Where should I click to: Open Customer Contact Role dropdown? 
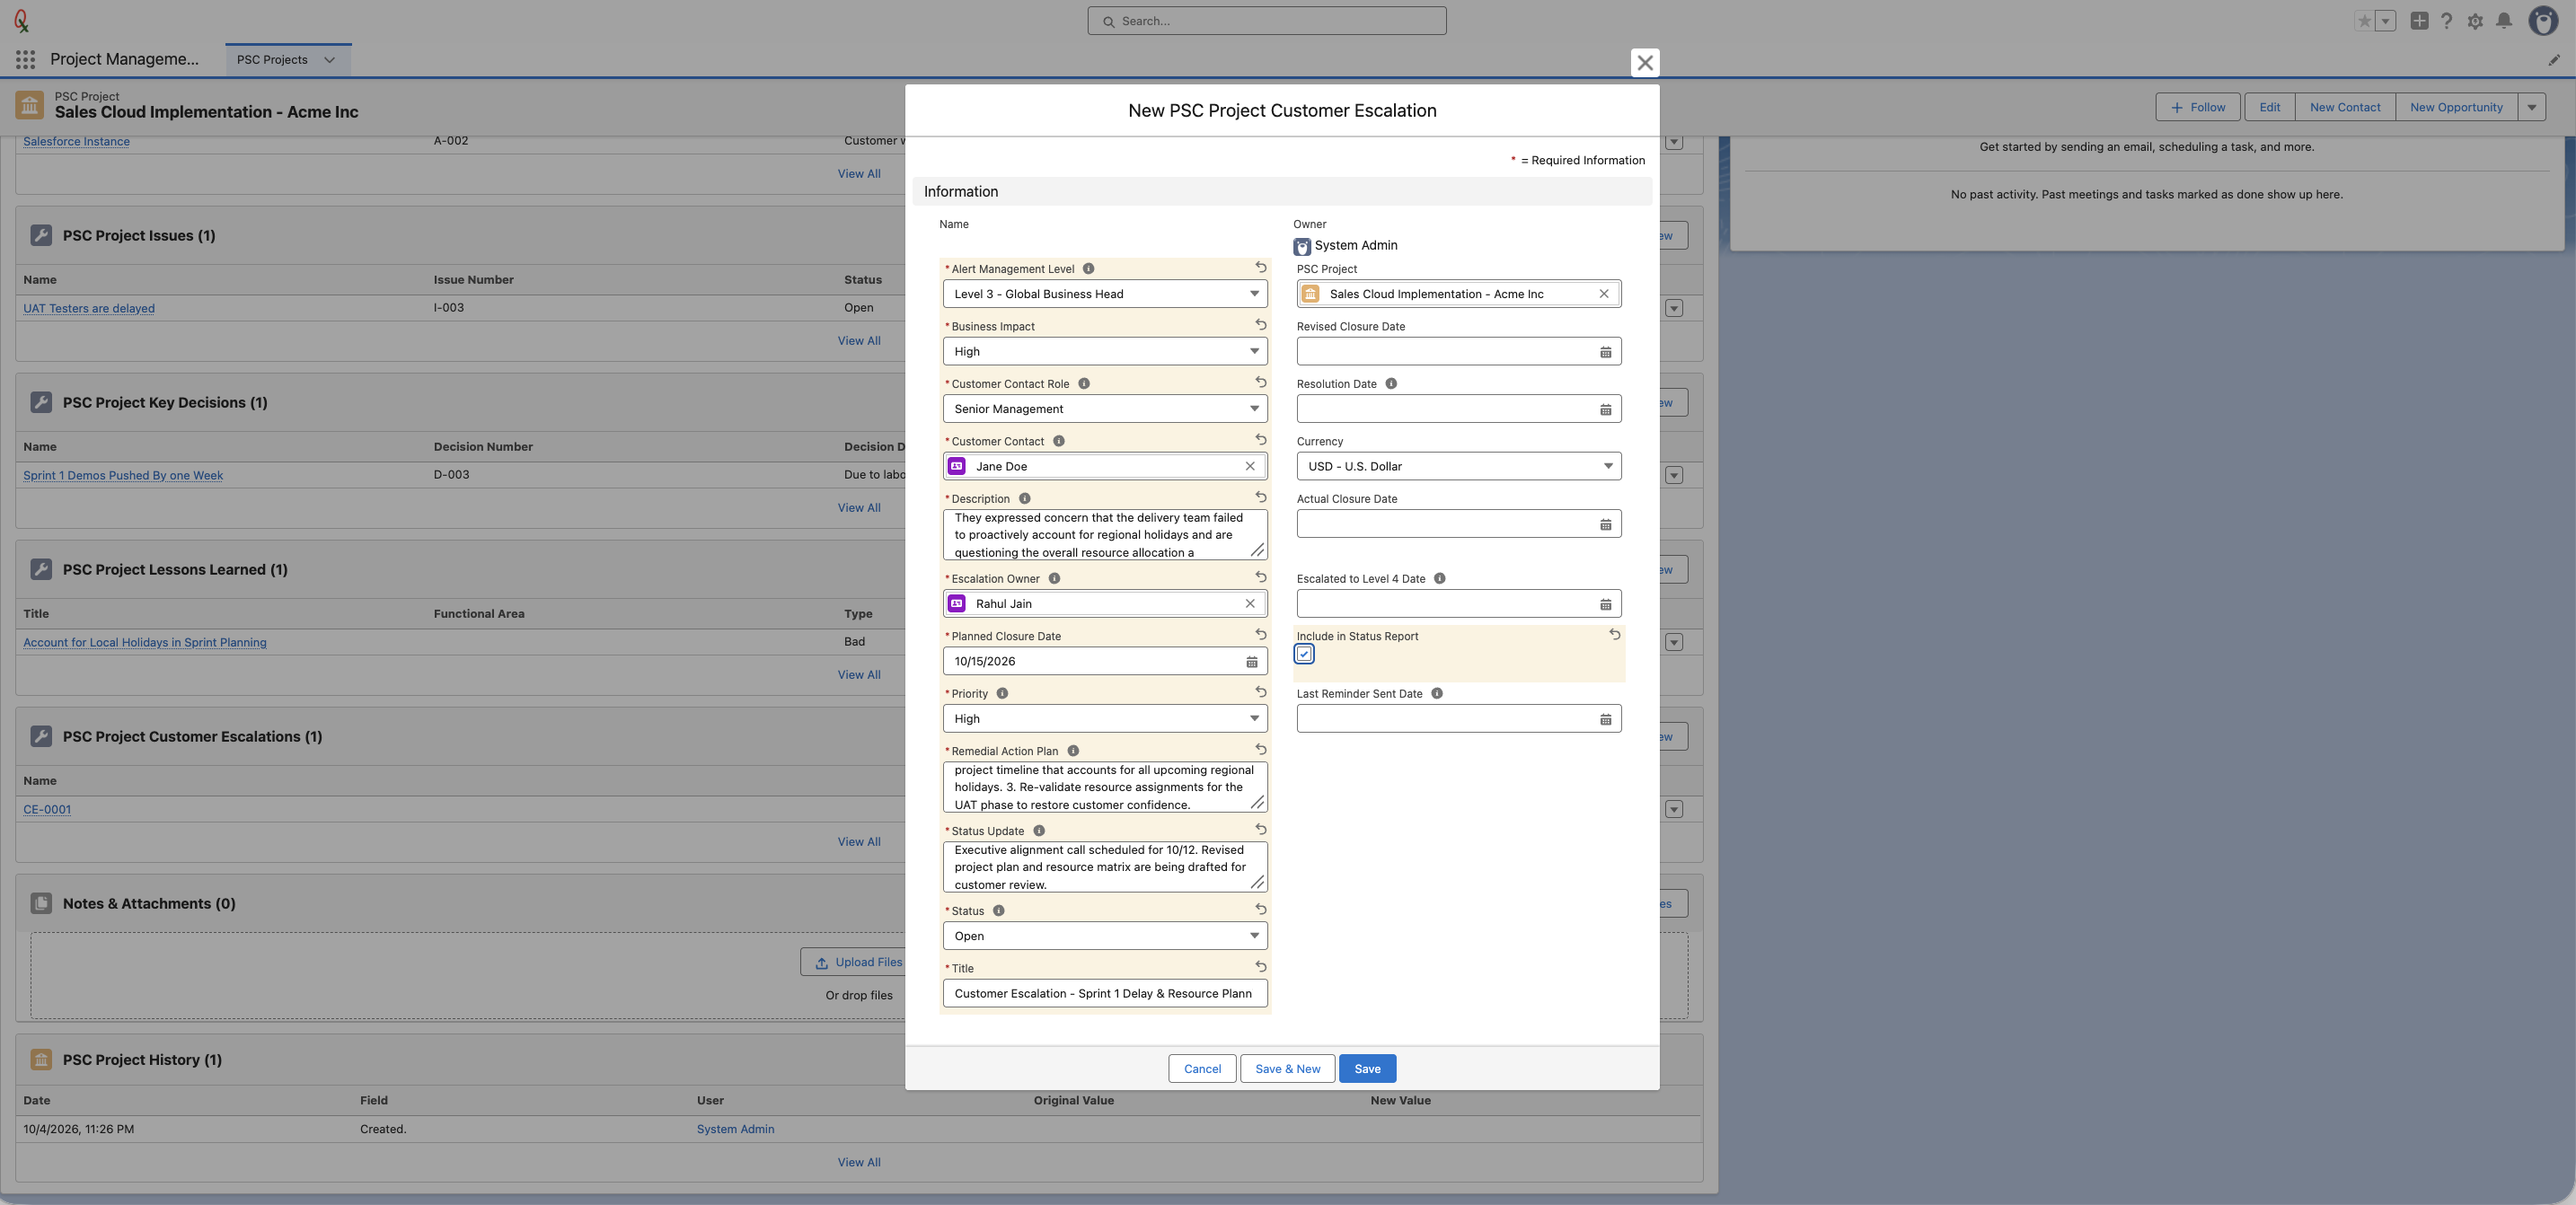(1105, 409)
